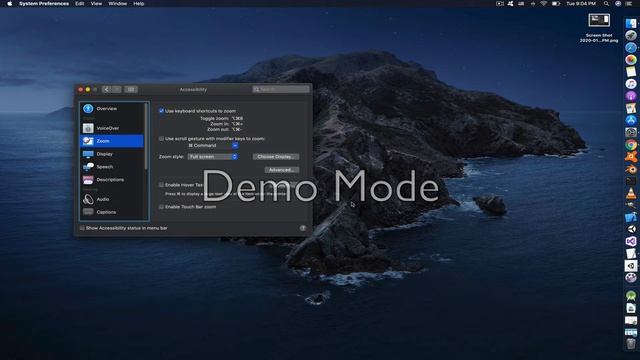Open Finder from the Dock
This screenshot has width=640, height=360.
click(631, 24)
